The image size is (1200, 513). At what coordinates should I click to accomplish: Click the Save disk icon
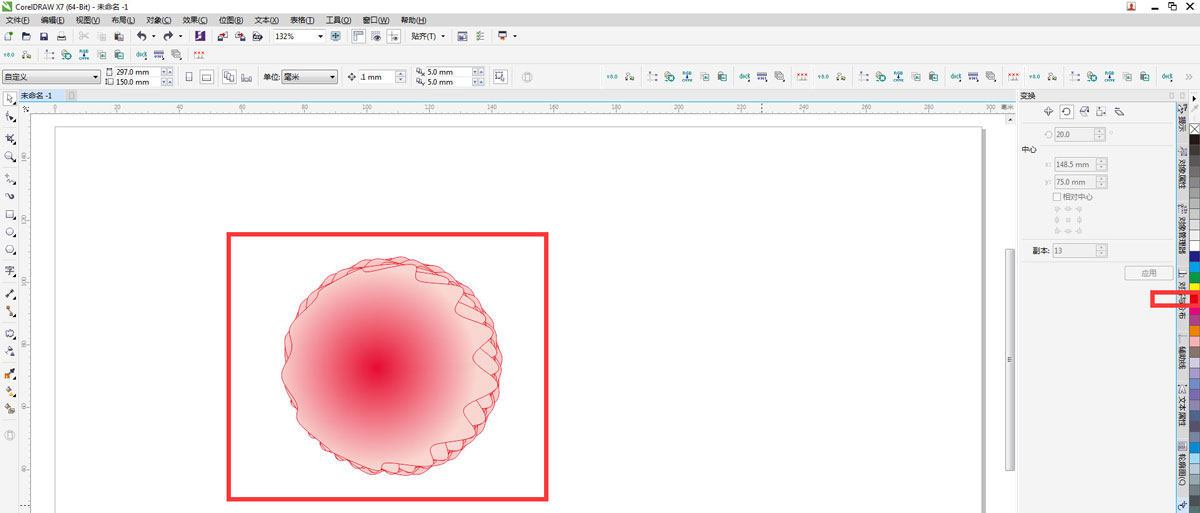point(43,36)
